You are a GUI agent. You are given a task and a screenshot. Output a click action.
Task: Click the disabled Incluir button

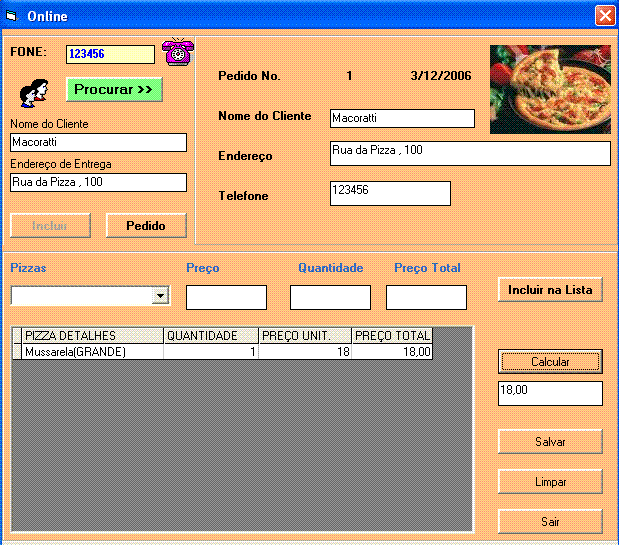pyautogui.click(x=50, y=226)
